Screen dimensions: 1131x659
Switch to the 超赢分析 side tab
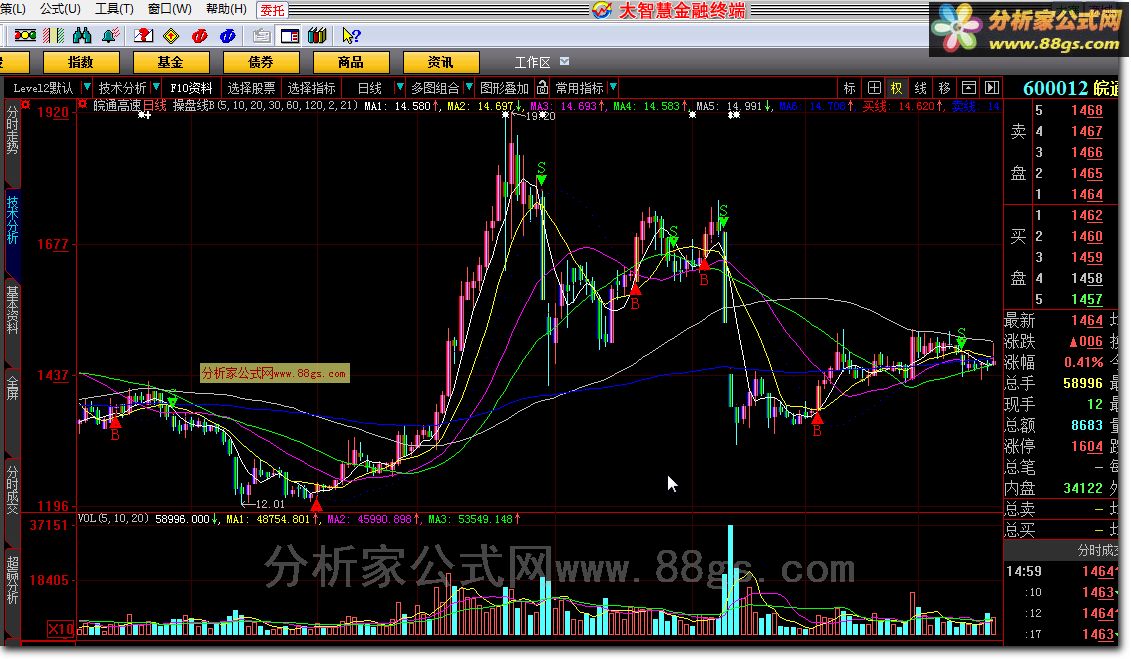tap(12, 580)
